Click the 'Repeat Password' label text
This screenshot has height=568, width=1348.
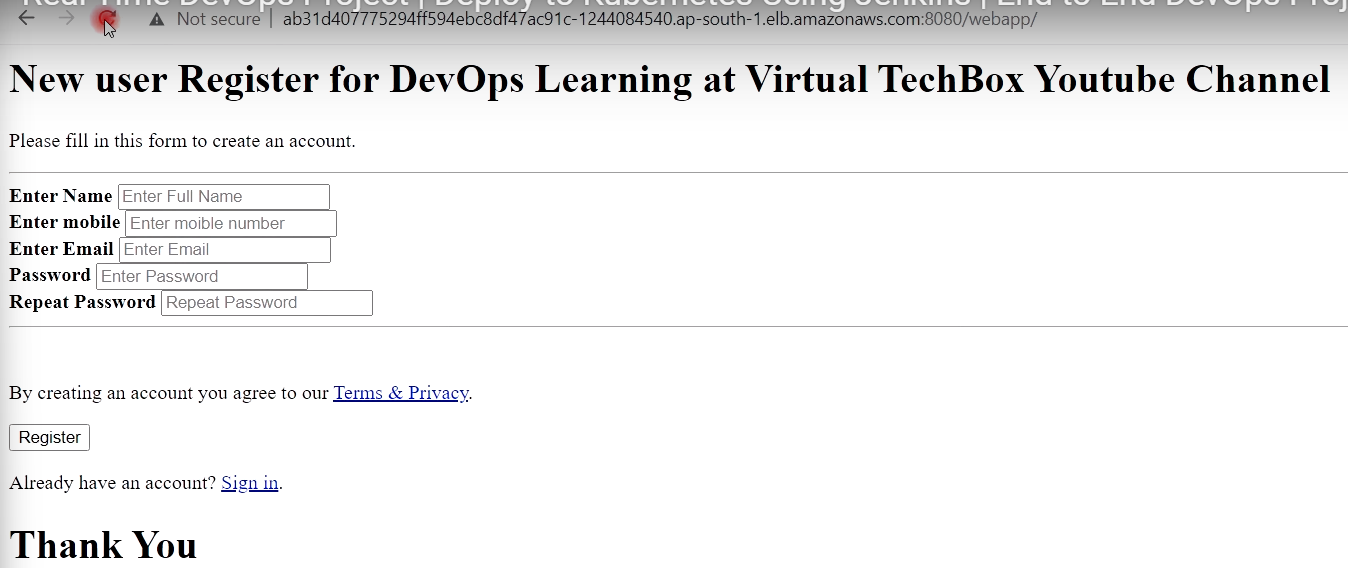(x=83, y=302)
